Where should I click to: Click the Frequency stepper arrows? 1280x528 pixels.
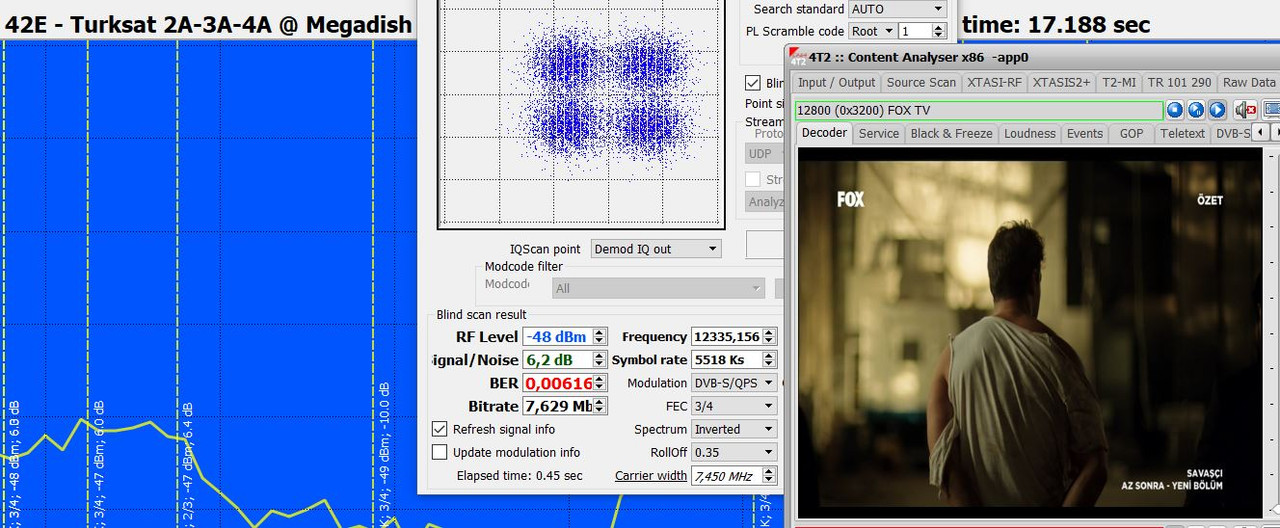[769, 337]
